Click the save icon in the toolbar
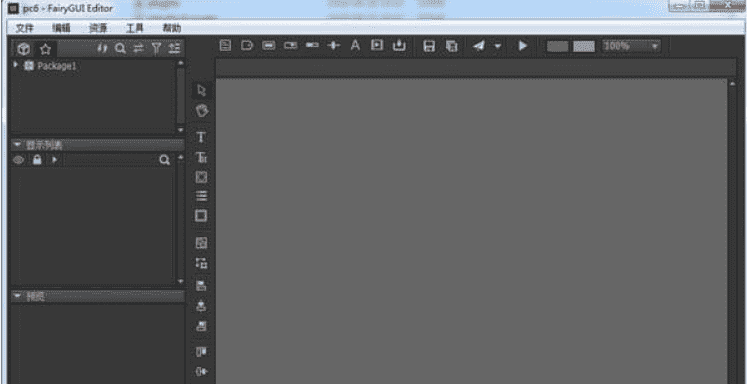 [429, 46]
